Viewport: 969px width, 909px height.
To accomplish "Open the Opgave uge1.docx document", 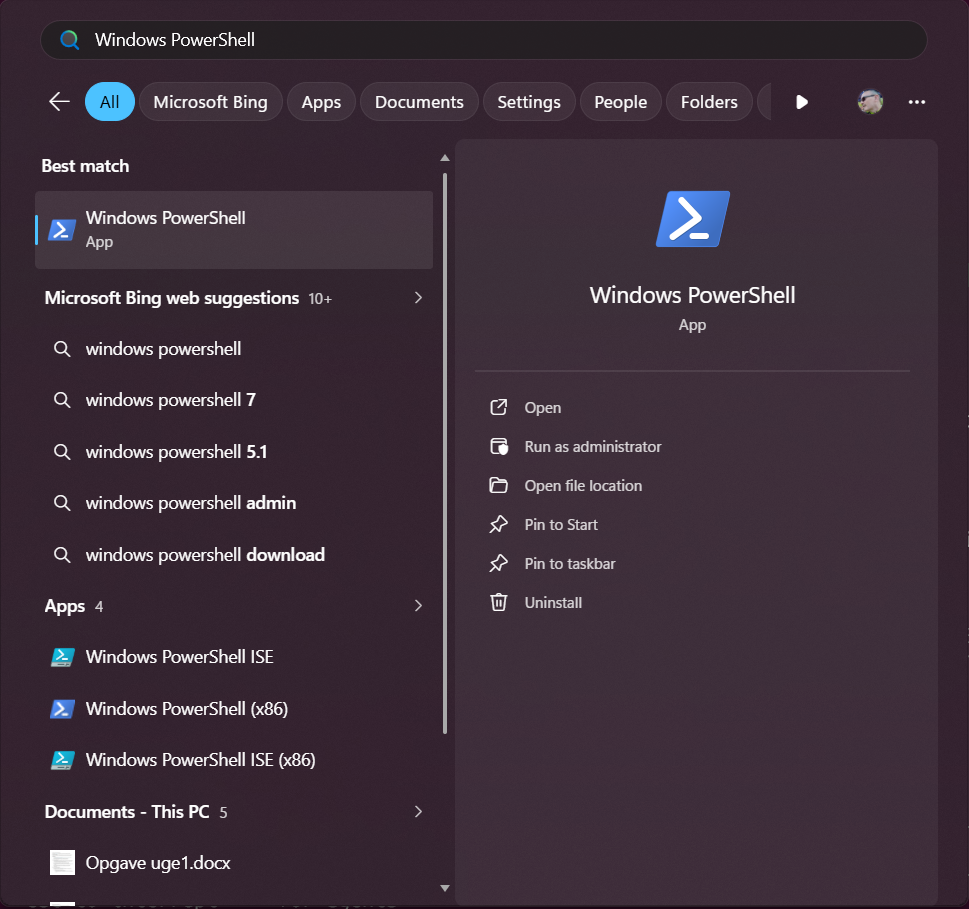I will pyautogui.click(x=234, y=863).
